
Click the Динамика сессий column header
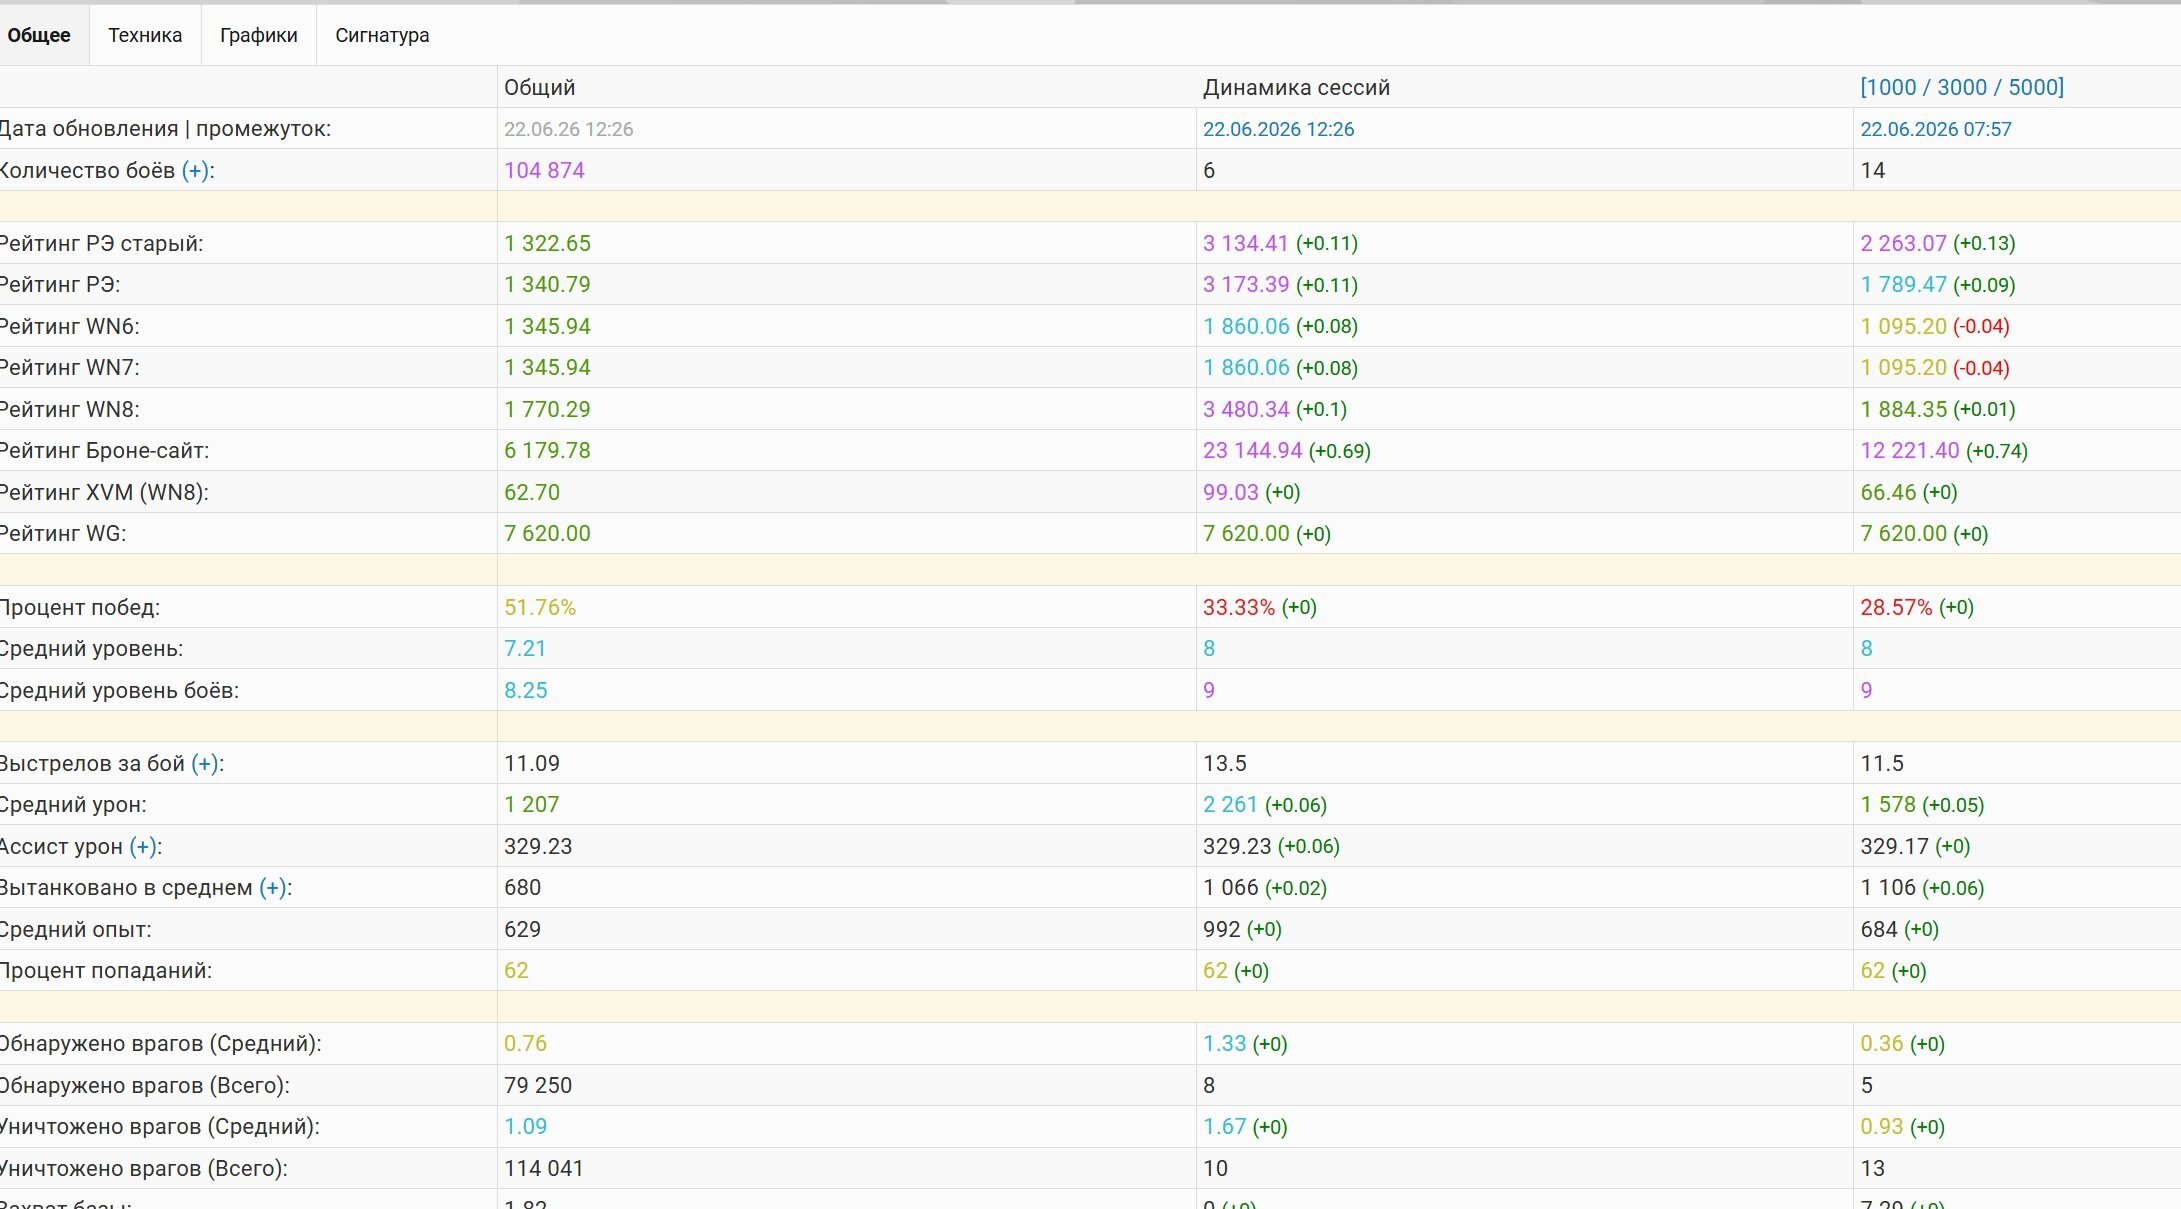[1296, 87]
